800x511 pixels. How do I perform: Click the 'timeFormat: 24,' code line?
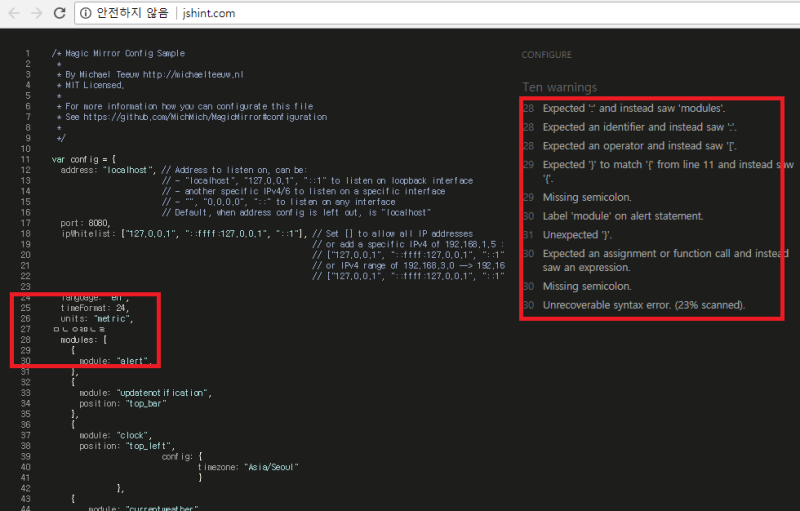(x=95, y=308)
